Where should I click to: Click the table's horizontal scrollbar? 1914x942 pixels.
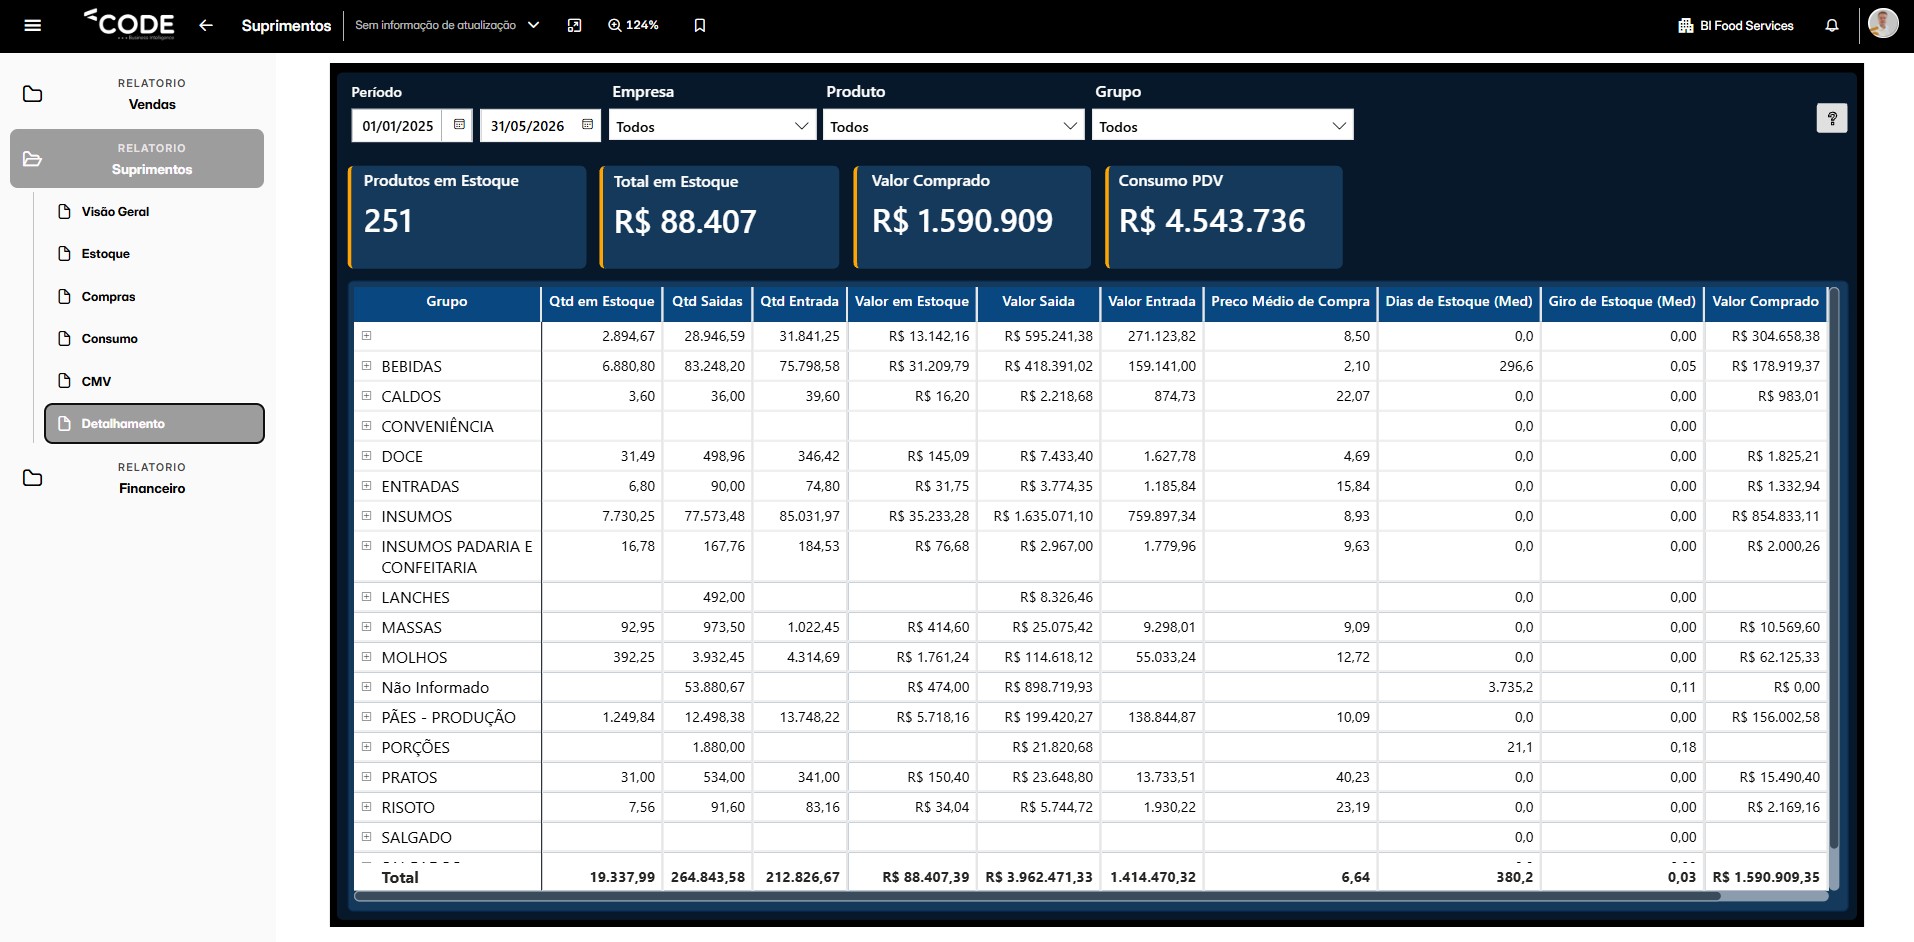point(1037,896)
